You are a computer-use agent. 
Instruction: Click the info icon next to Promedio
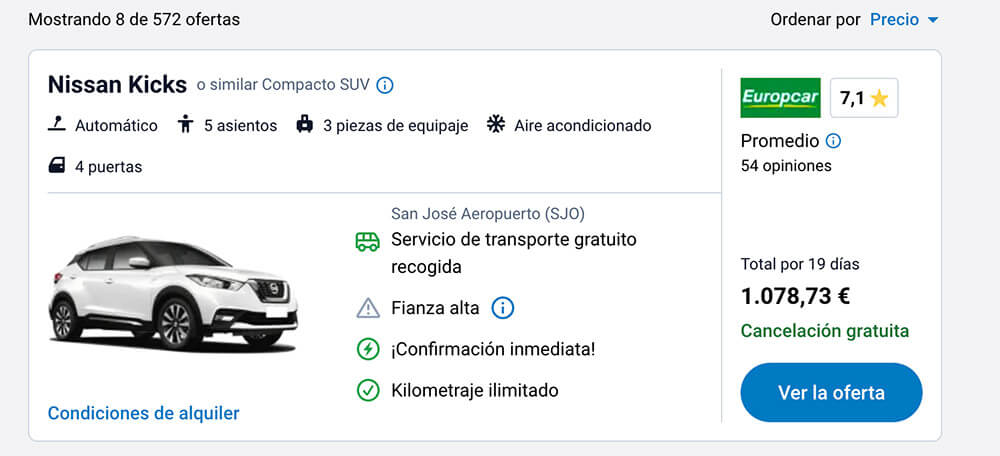tap(833, 141)
